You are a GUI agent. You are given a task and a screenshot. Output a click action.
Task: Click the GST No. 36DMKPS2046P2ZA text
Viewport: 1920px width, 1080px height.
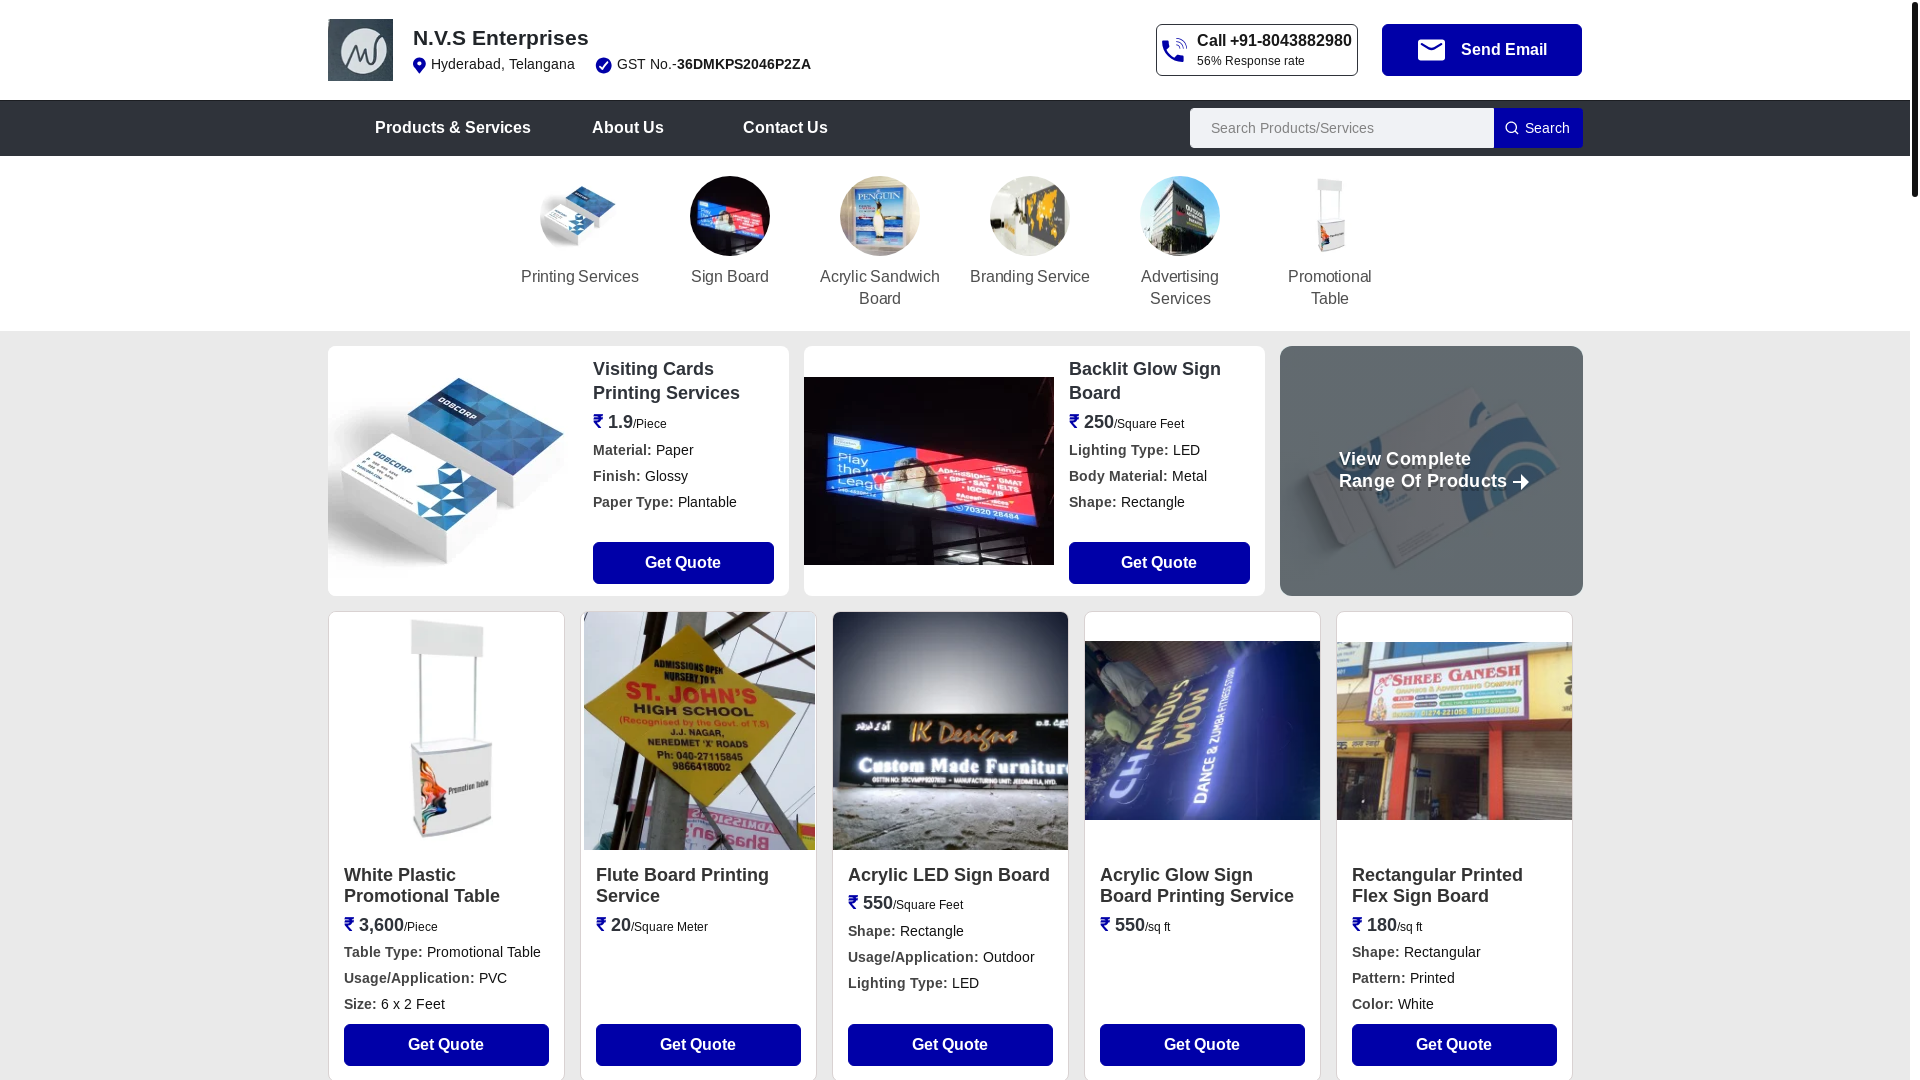pyautogui.click(x=714, y=64)
